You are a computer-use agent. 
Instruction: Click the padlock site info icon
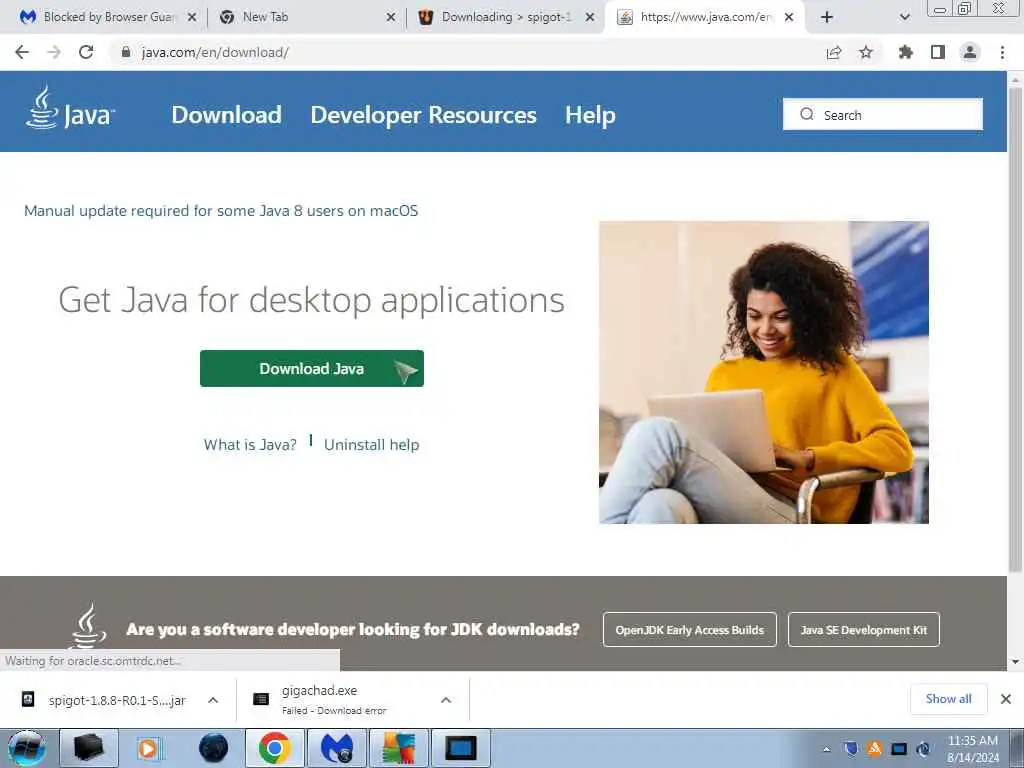(x=125, y=52)
